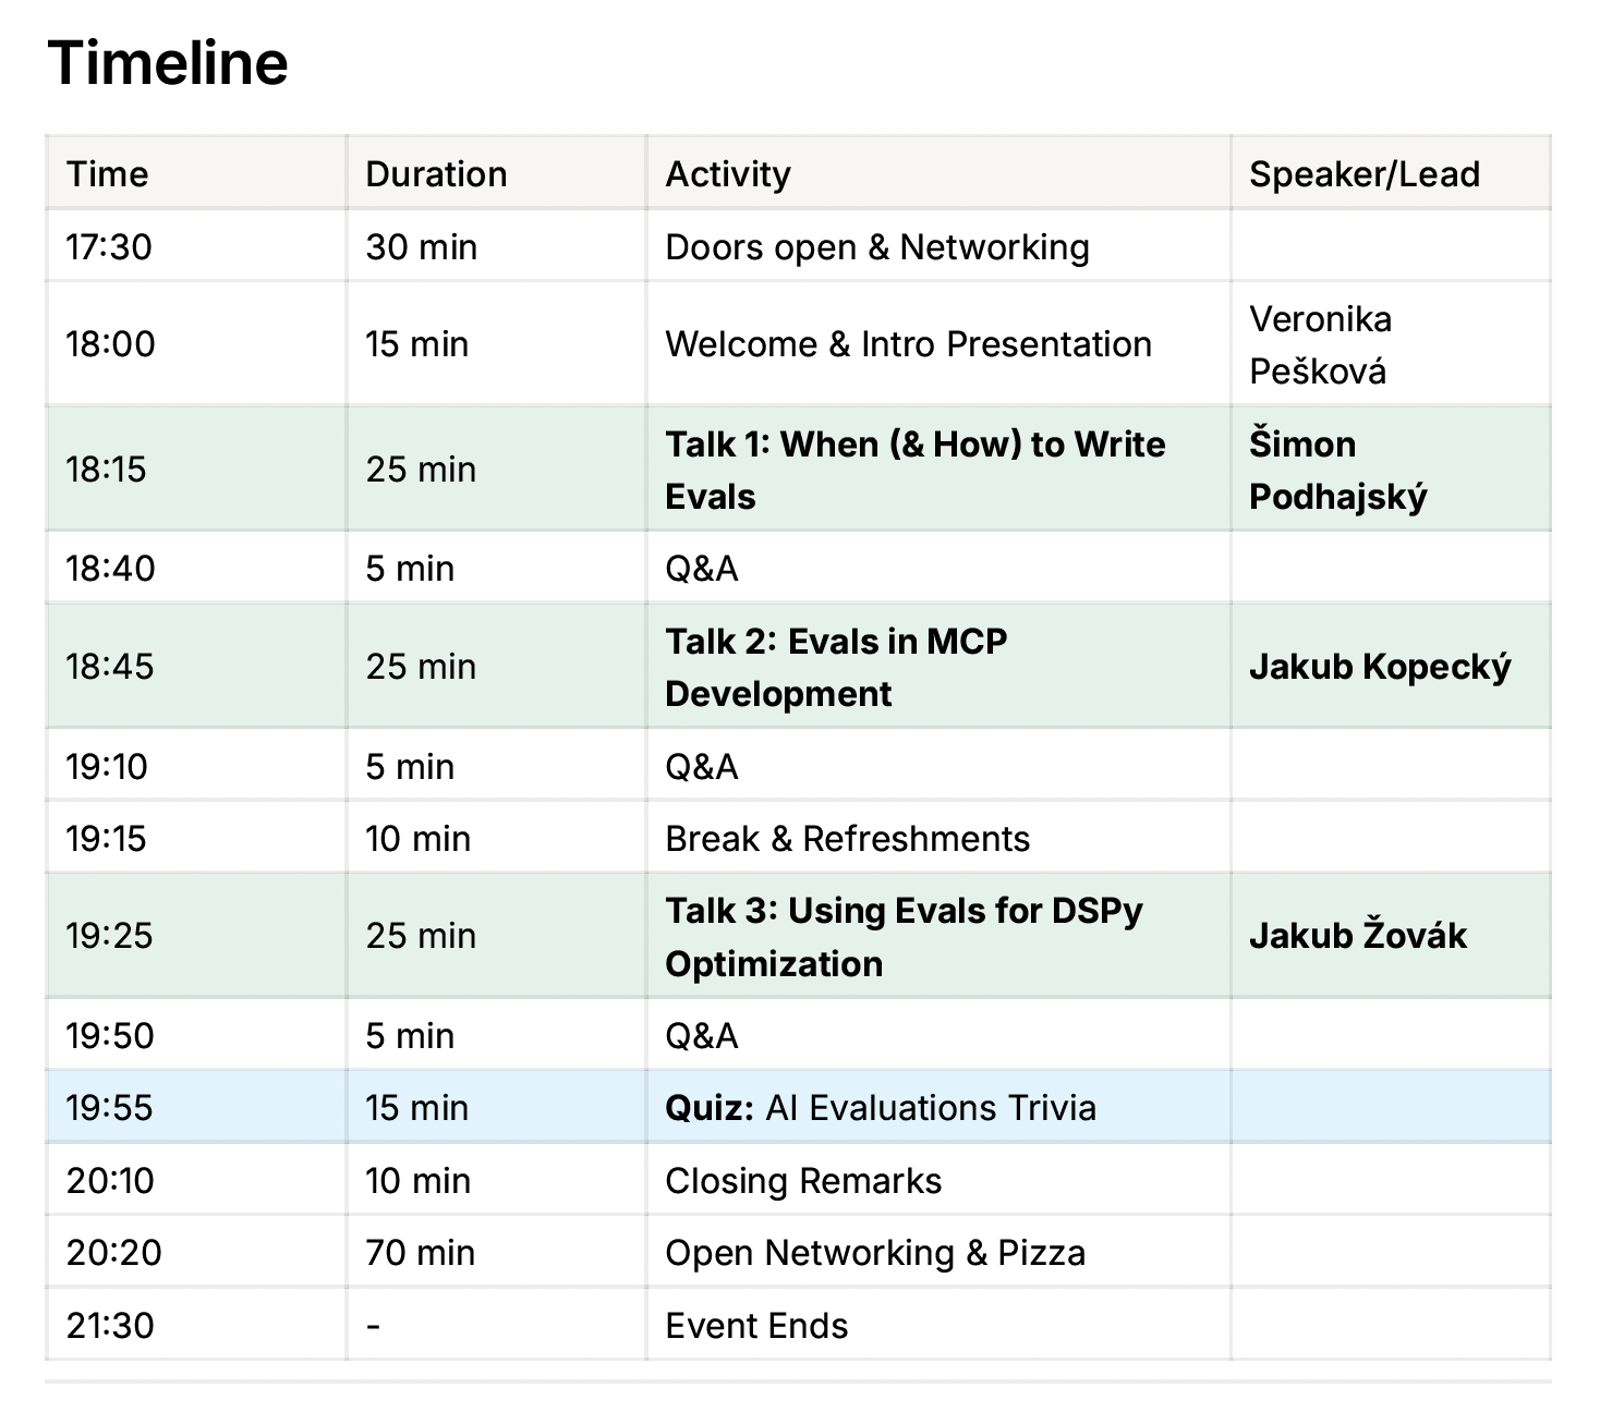
Task: Click Talk 2: Evals in MCP Development
Action: pyautogui.click(x=836, y=667)
